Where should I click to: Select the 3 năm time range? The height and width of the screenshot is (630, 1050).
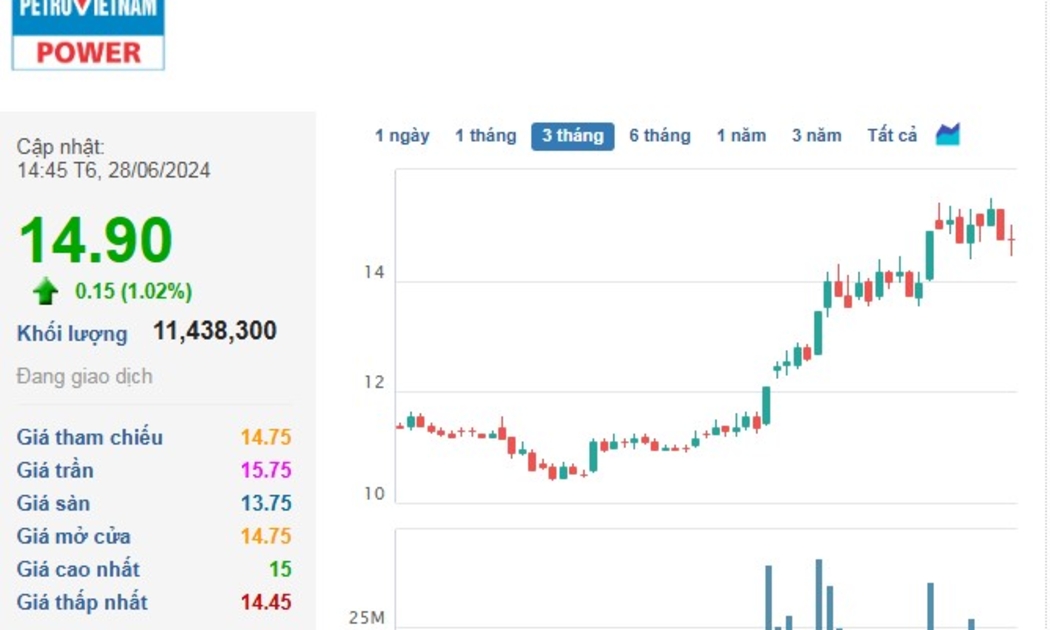(816, 136)
